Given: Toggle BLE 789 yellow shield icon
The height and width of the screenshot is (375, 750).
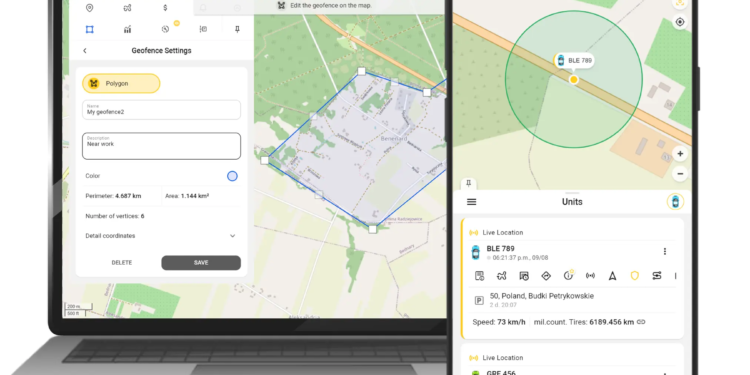Looking at the screenshot, I should 634,276.
